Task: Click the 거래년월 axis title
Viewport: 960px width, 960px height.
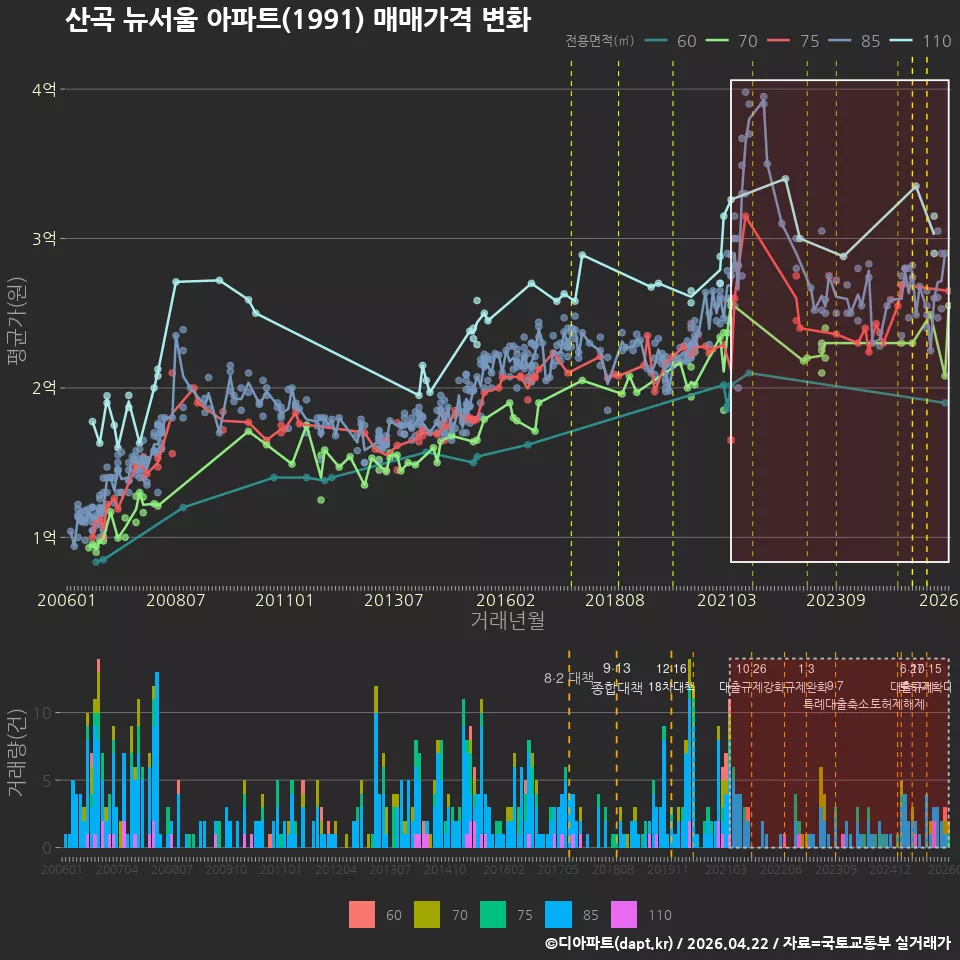Action: pos(508,620)
